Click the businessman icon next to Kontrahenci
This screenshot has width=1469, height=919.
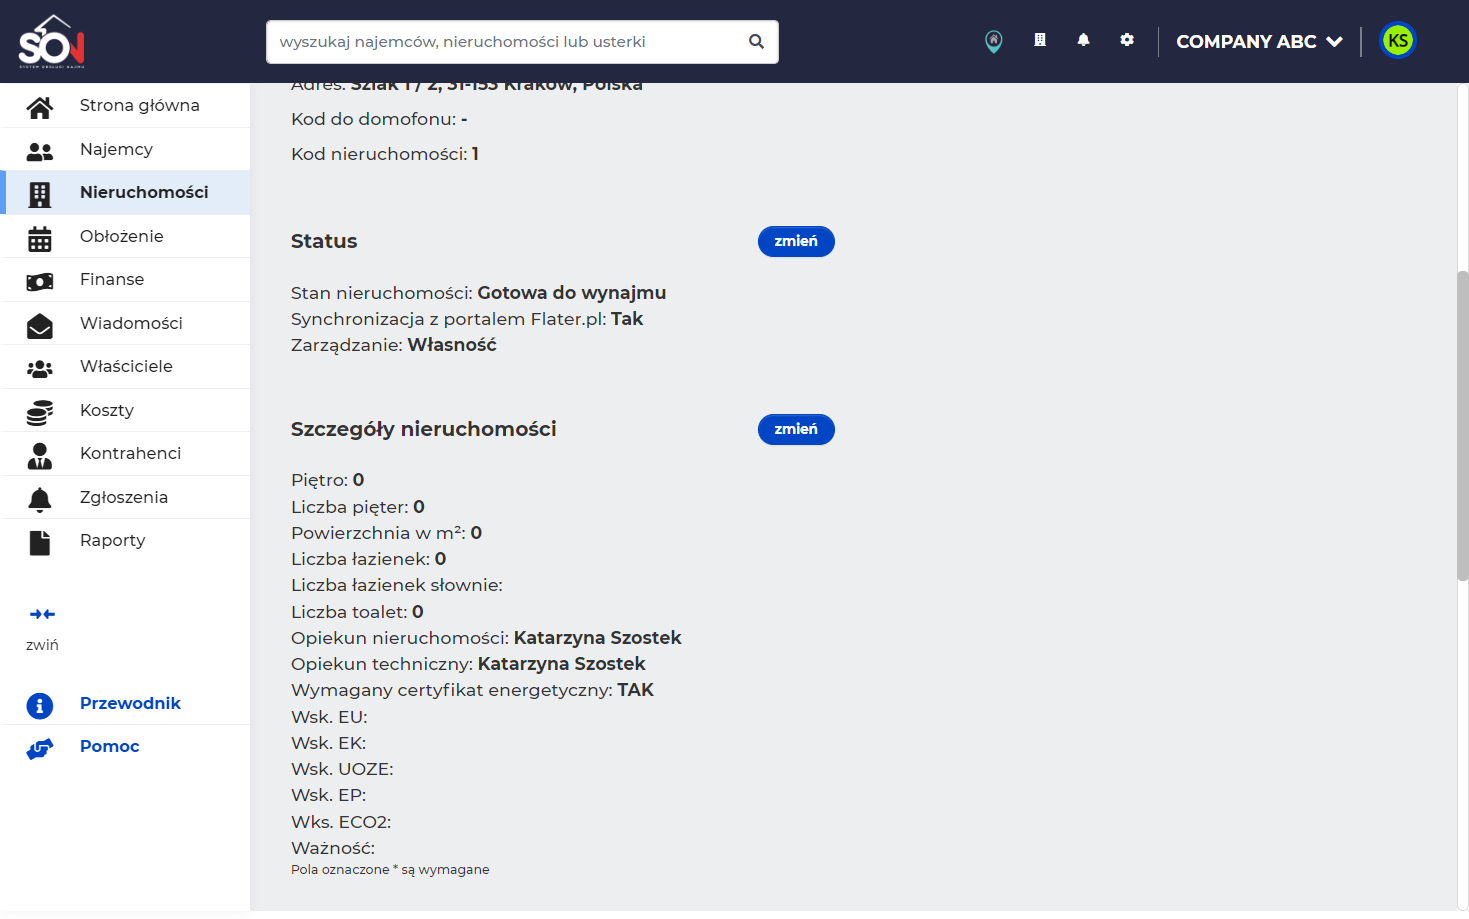(40, 455)
